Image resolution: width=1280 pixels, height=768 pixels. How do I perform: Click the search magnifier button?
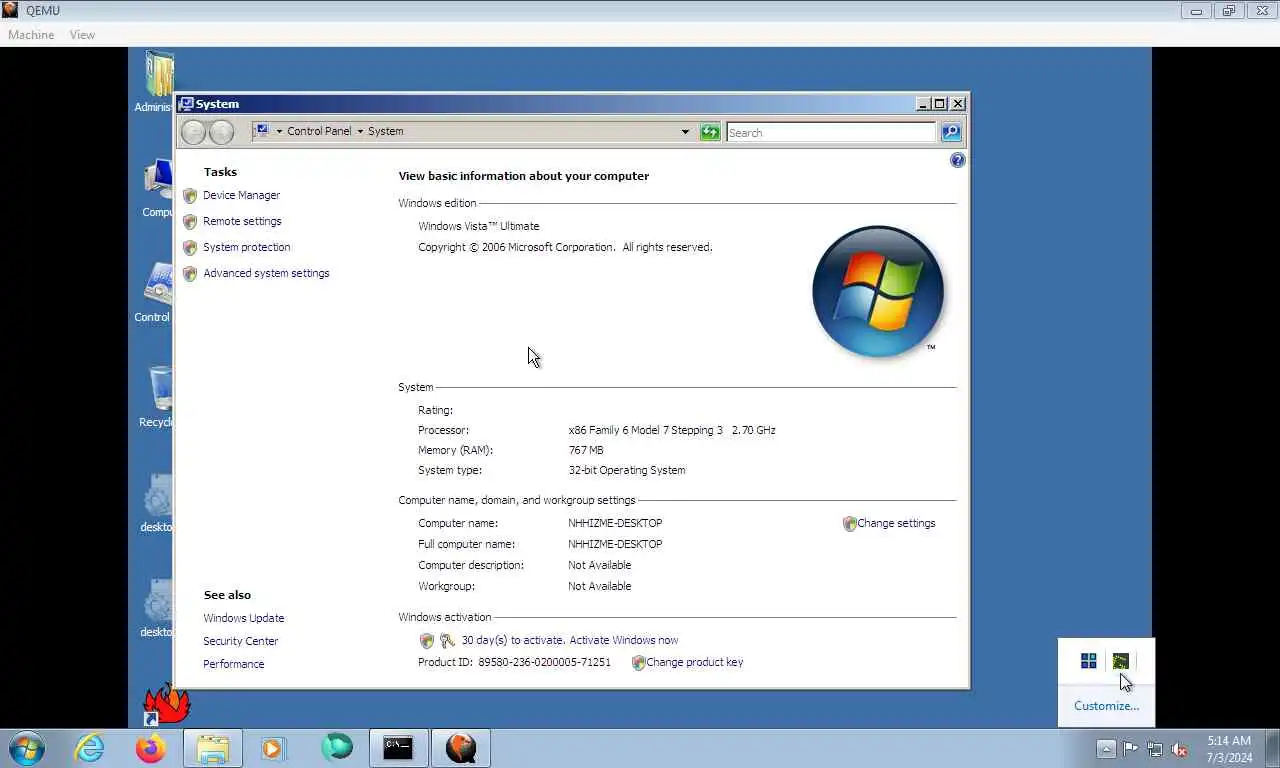tap(951, 132)
